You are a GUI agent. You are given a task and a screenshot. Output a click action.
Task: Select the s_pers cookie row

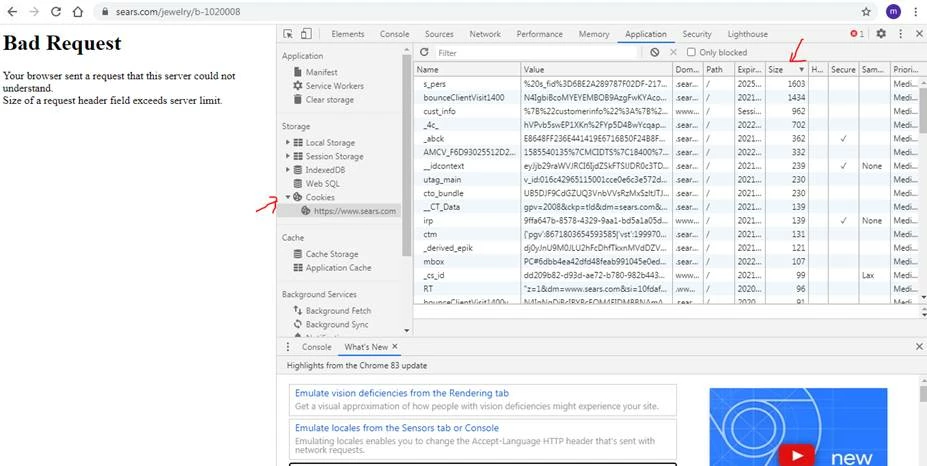click(666, 84)
